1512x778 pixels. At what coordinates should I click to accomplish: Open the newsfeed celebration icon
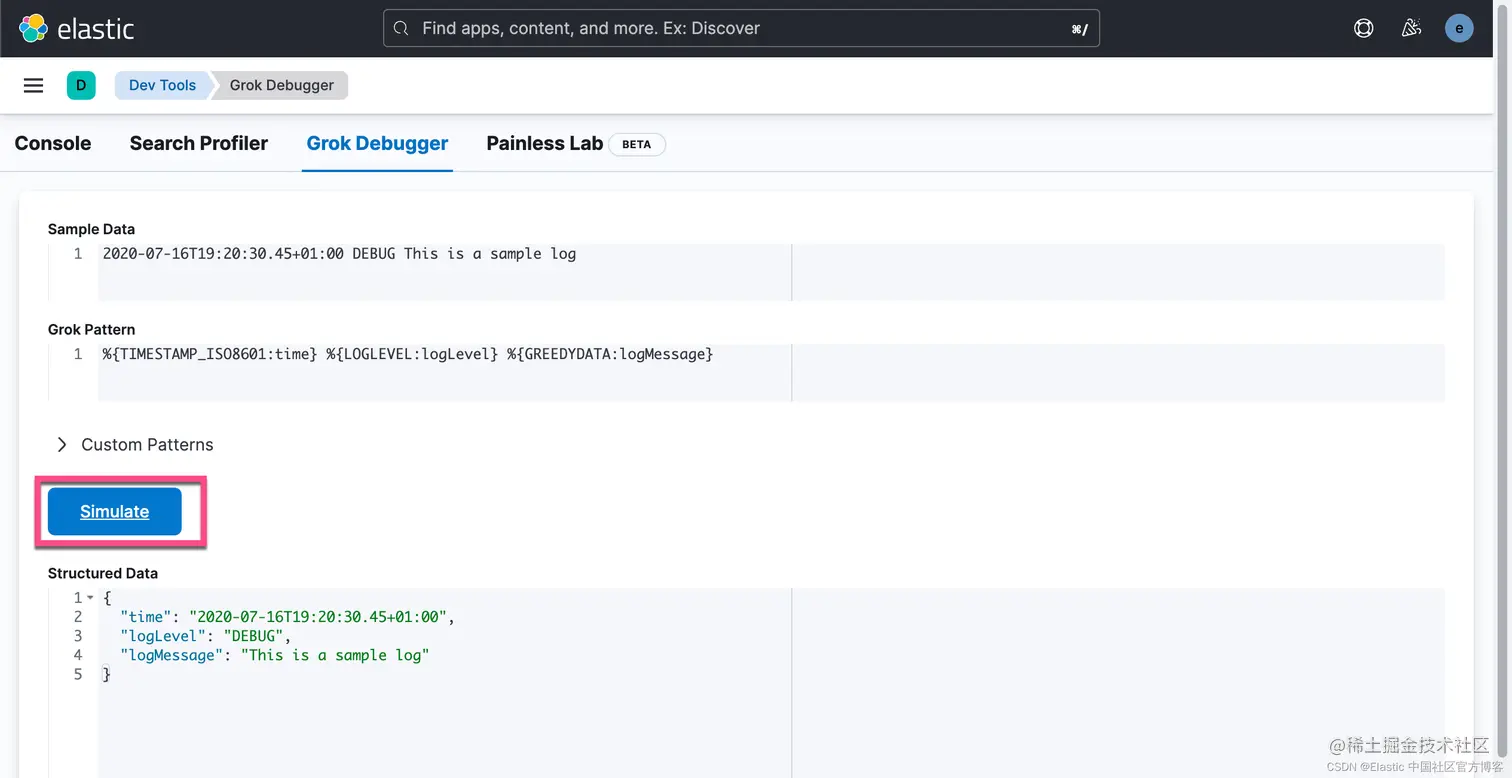[x=1411, y=28]
